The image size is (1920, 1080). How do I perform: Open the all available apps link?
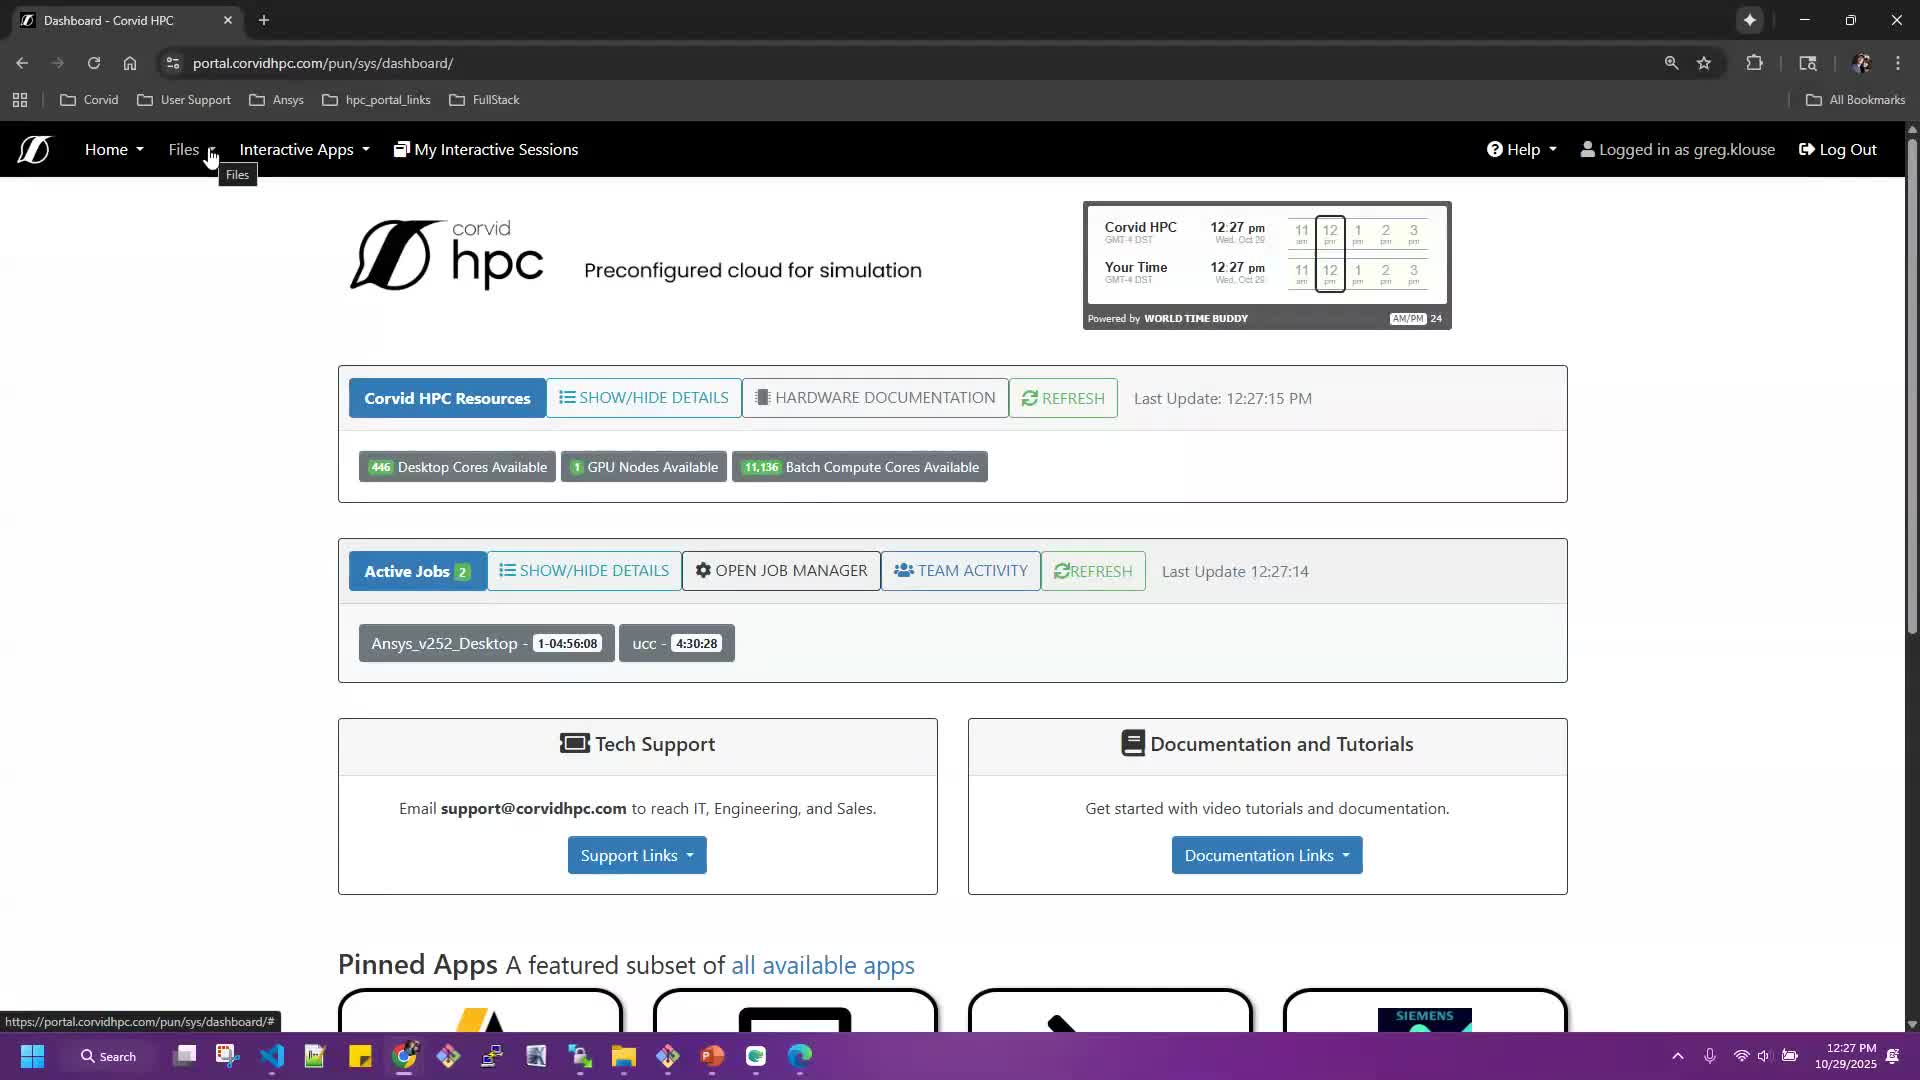tap(822, 965)
